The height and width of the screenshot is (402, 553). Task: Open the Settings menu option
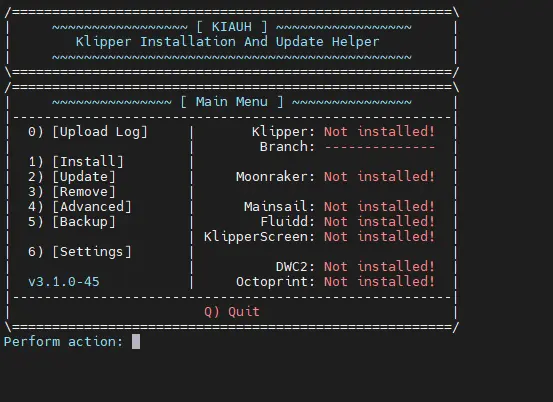click(80, 252)
